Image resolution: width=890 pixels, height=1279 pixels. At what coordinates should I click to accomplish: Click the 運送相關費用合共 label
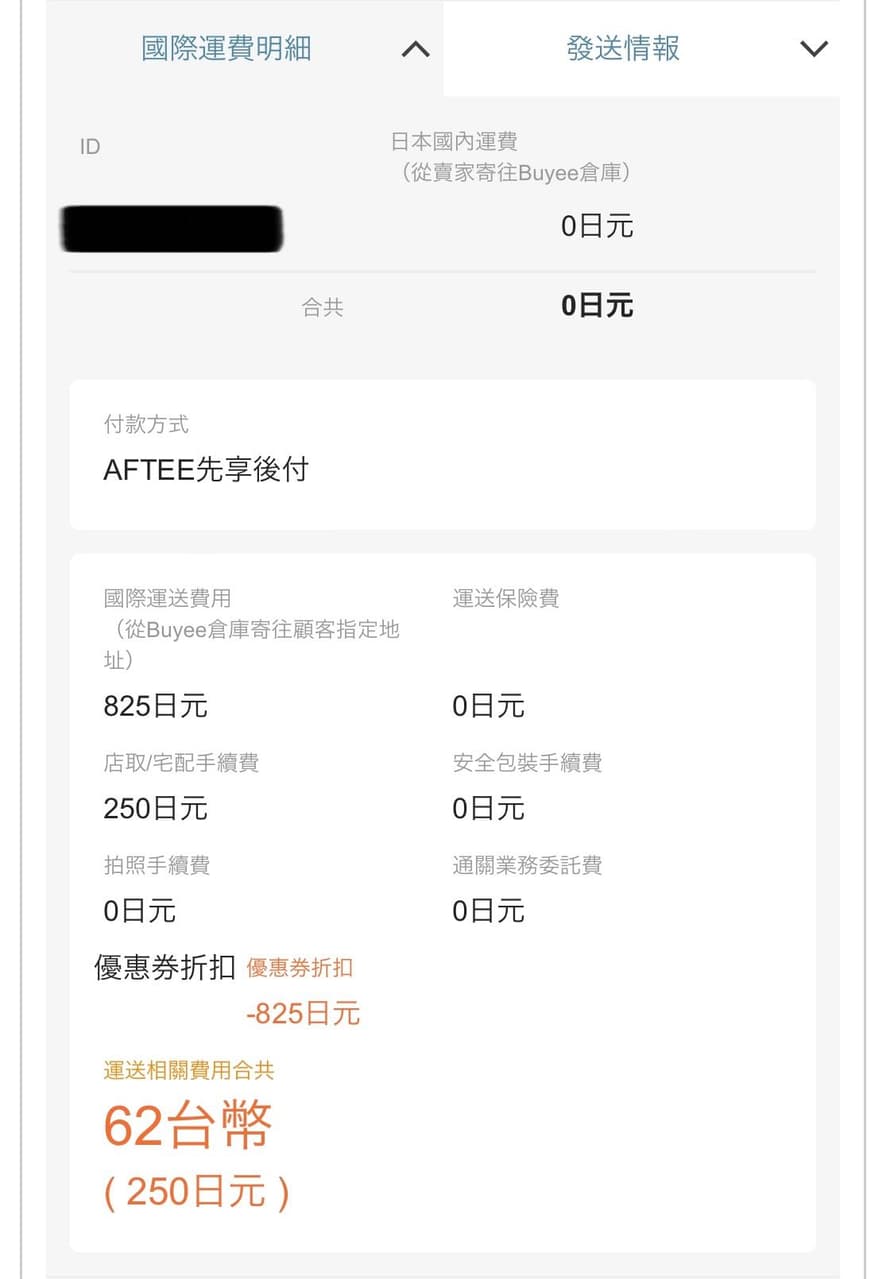(x=188, y=1070)
